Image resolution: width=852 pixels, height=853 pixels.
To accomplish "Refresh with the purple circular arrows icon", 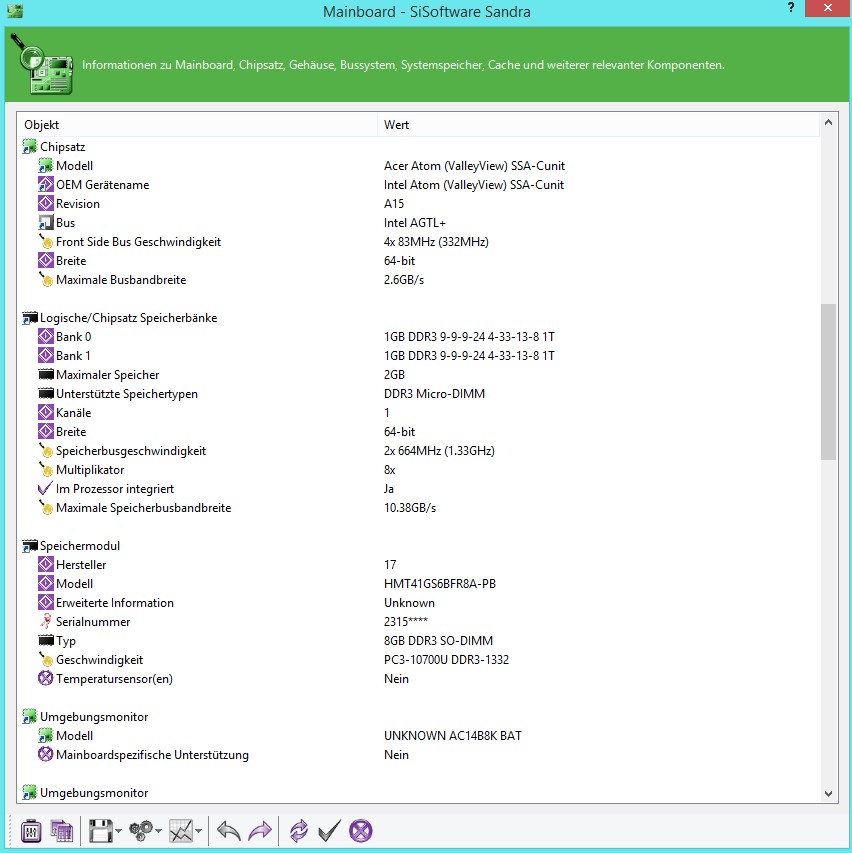I will coord(299,831).
